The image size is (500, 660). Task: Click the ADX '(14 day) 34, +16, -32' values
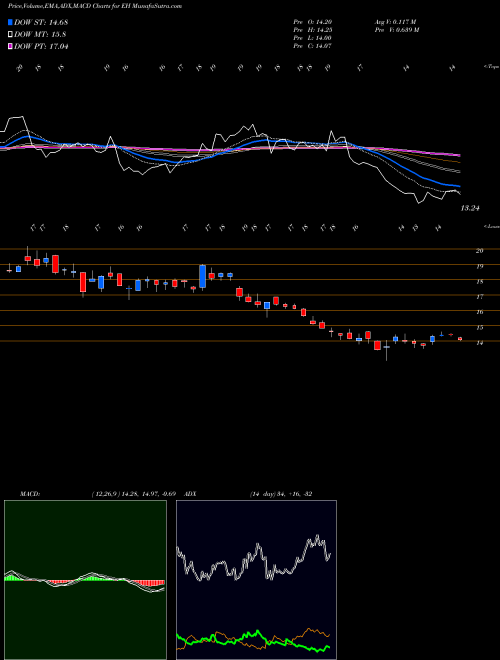[x=281, y=494]
